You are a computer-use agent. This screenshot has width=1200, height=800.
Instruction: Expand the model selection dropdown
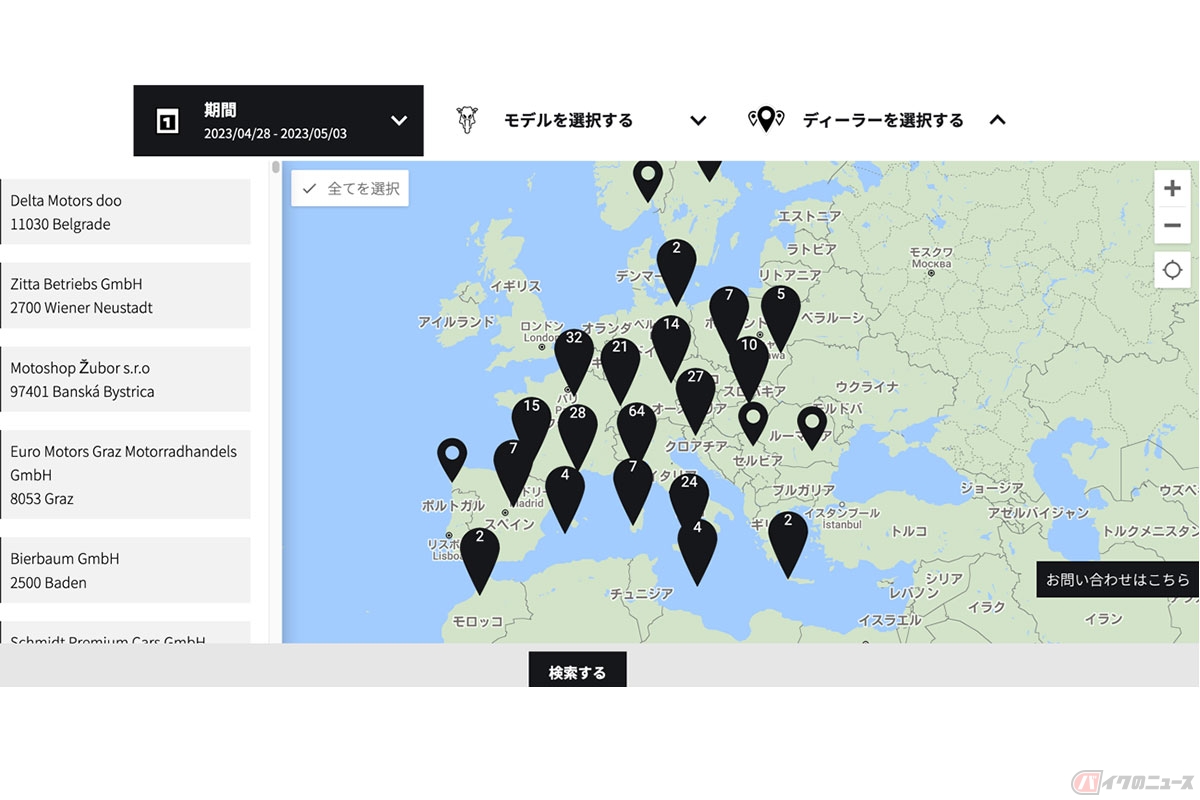tap(698, 121)
